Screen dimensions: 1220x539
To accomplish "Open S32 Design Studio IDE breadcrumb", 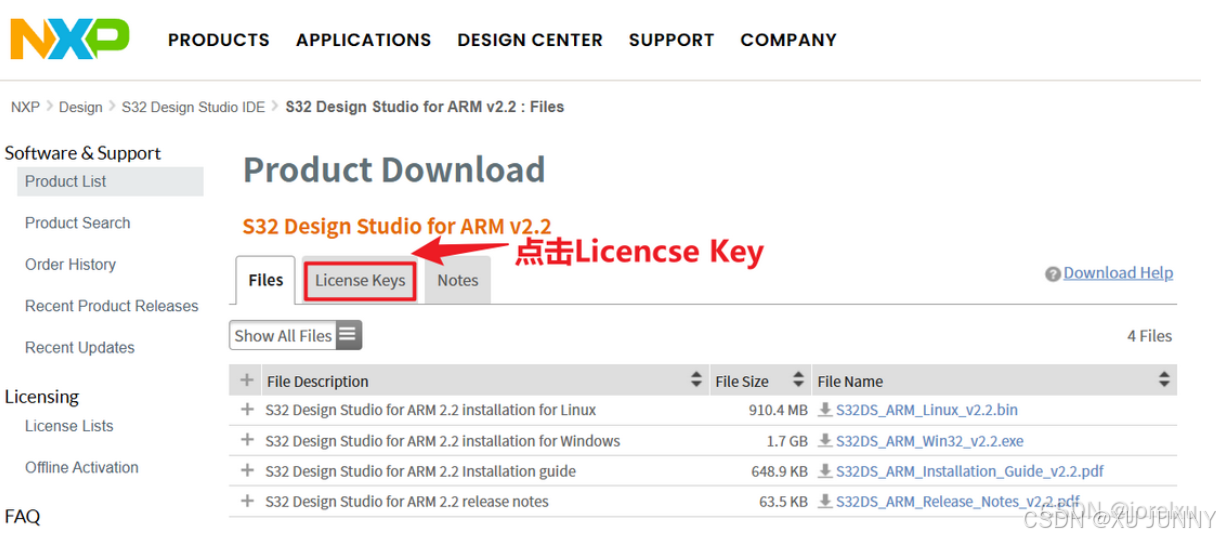I will [x=193, y=107].
